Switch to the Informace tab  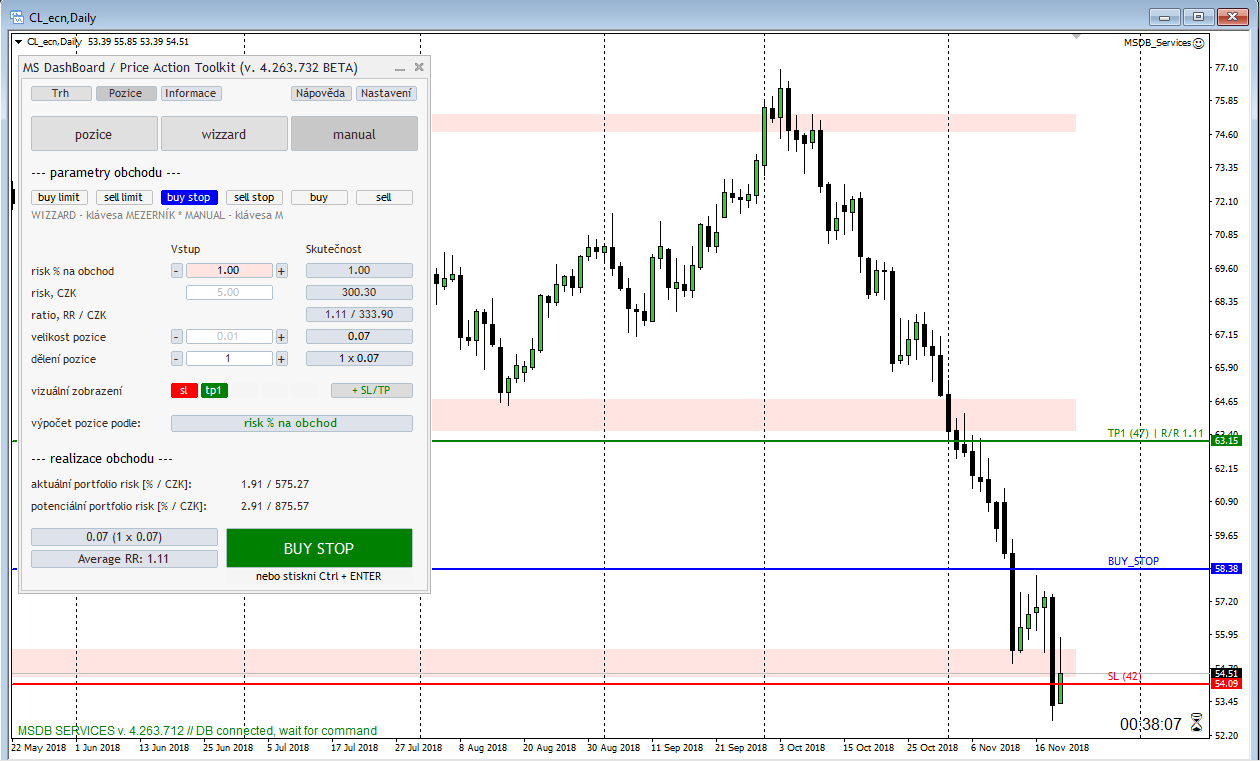(x=190, y=94)
